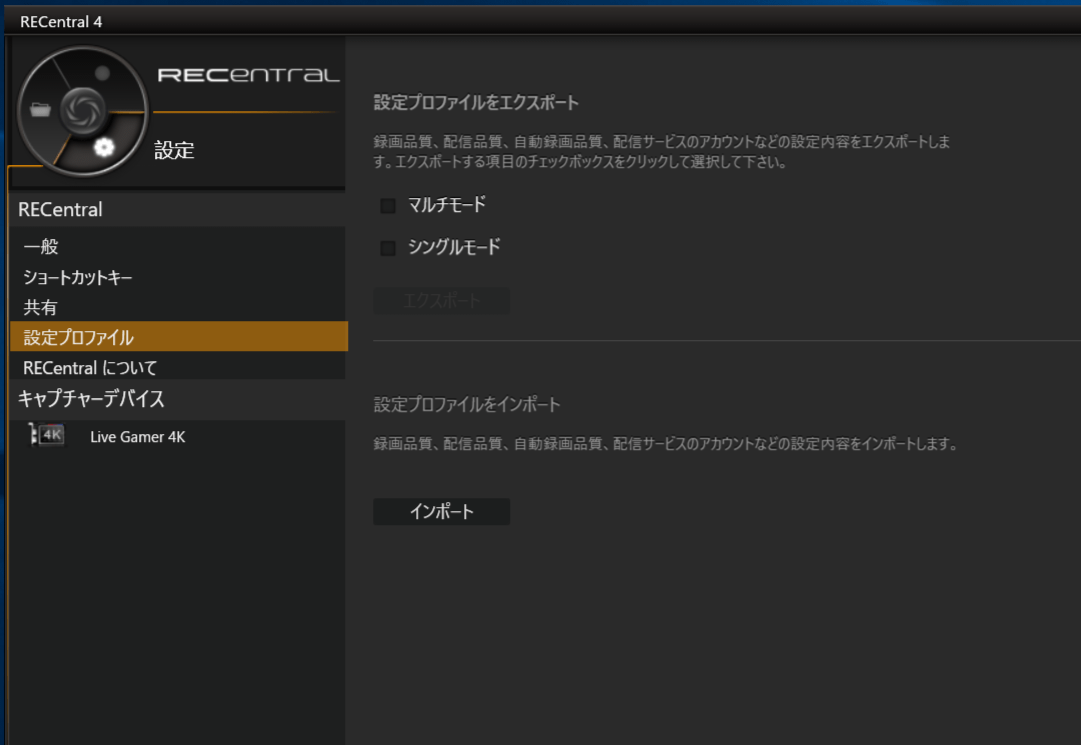
Task: Click the RECentral logo text
Action: 248,76
